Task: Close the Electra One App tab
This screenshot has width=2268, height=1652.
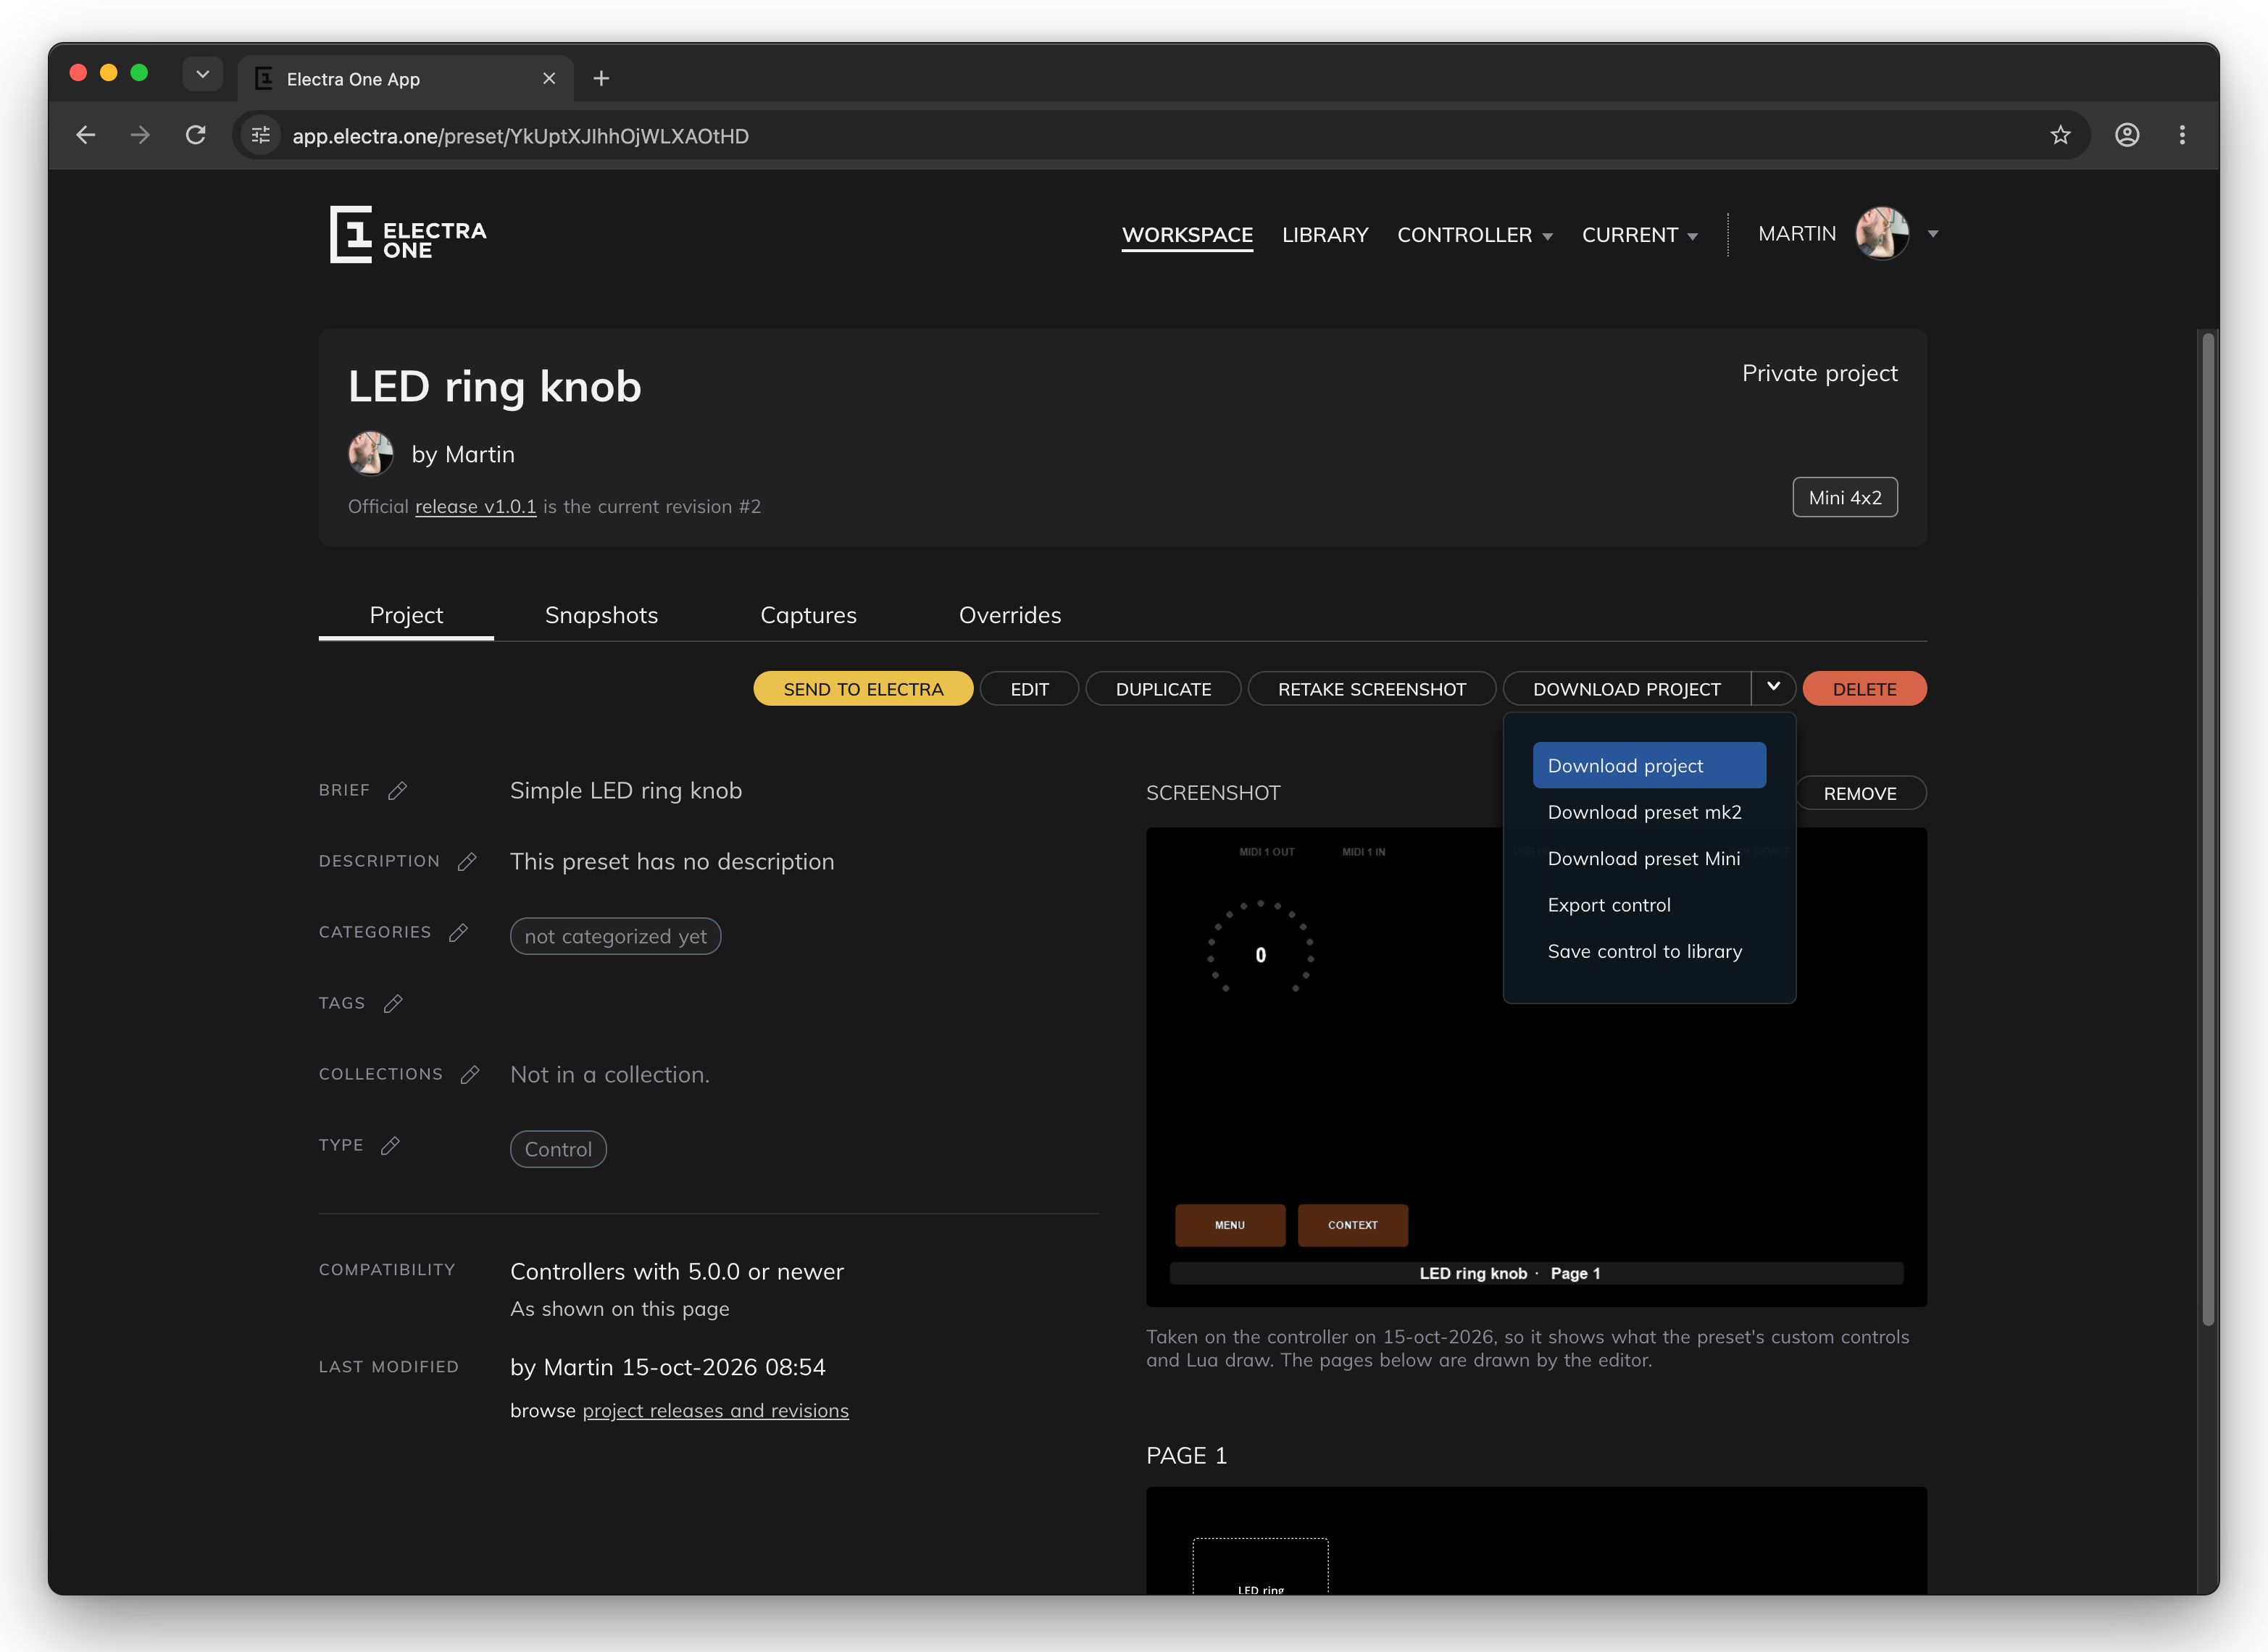Action: pos(549,78)
